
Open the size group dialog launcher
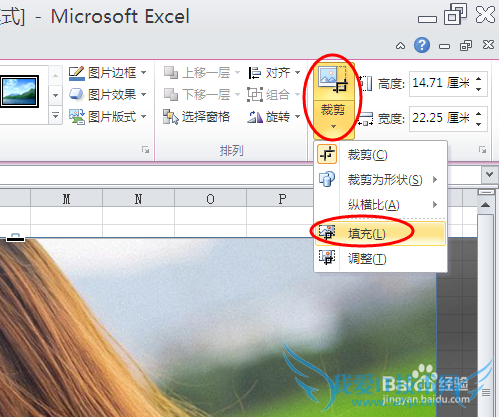pos(482,150)
